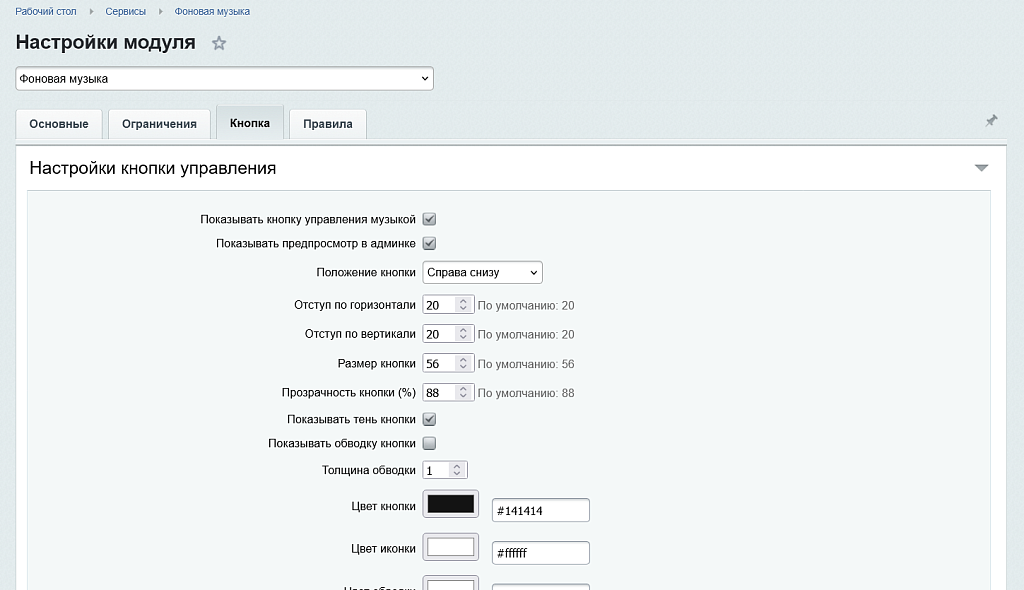Open the Фоновая музыка breadcrumb link
This screenshot has height=590, width=1024.
(x=212, y=11)
